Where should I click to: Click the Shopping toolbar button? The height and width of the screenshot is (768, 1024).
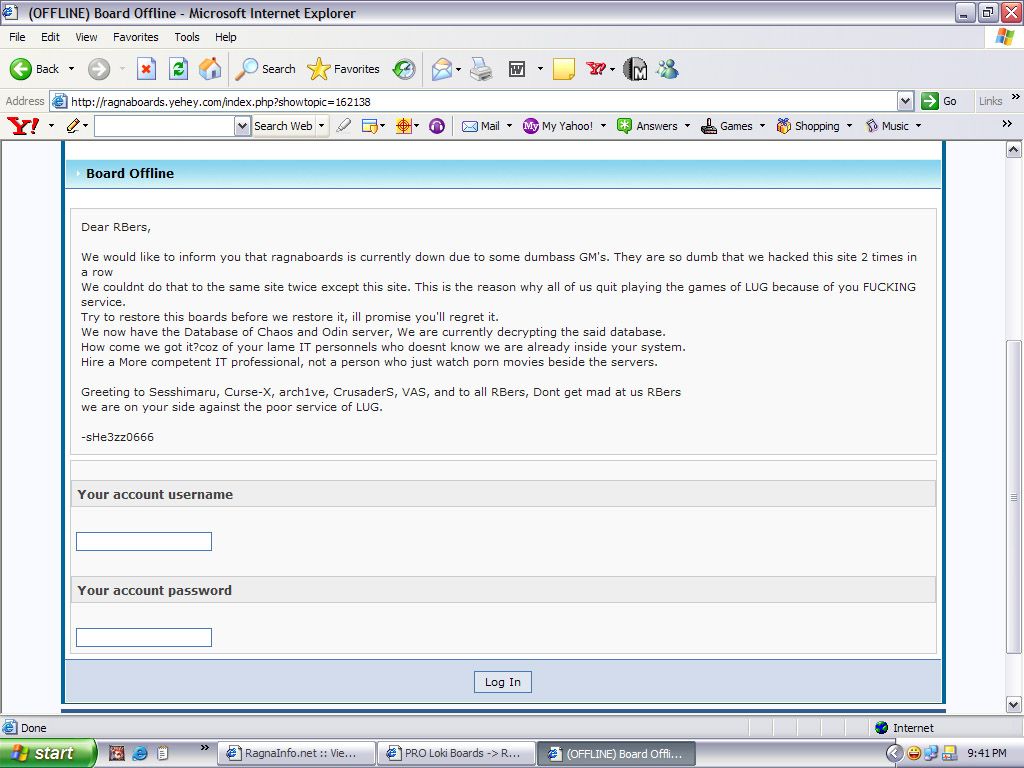pyautogui.click(x=808, y=125)
